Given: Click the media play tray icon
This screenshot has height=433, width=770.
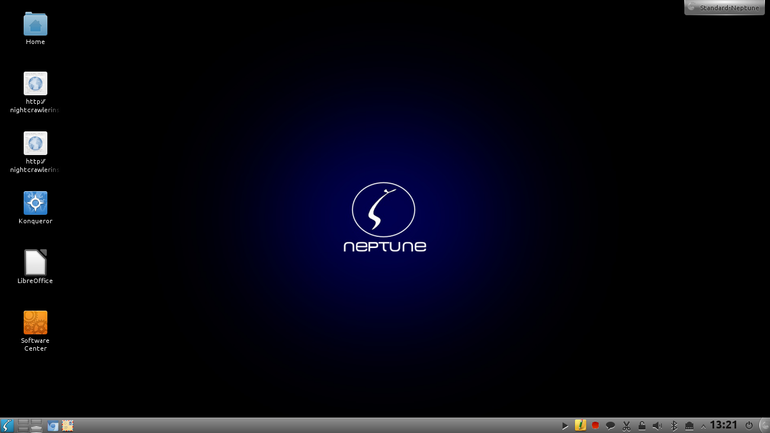Looking at the screenshot, I should [565, 426].
